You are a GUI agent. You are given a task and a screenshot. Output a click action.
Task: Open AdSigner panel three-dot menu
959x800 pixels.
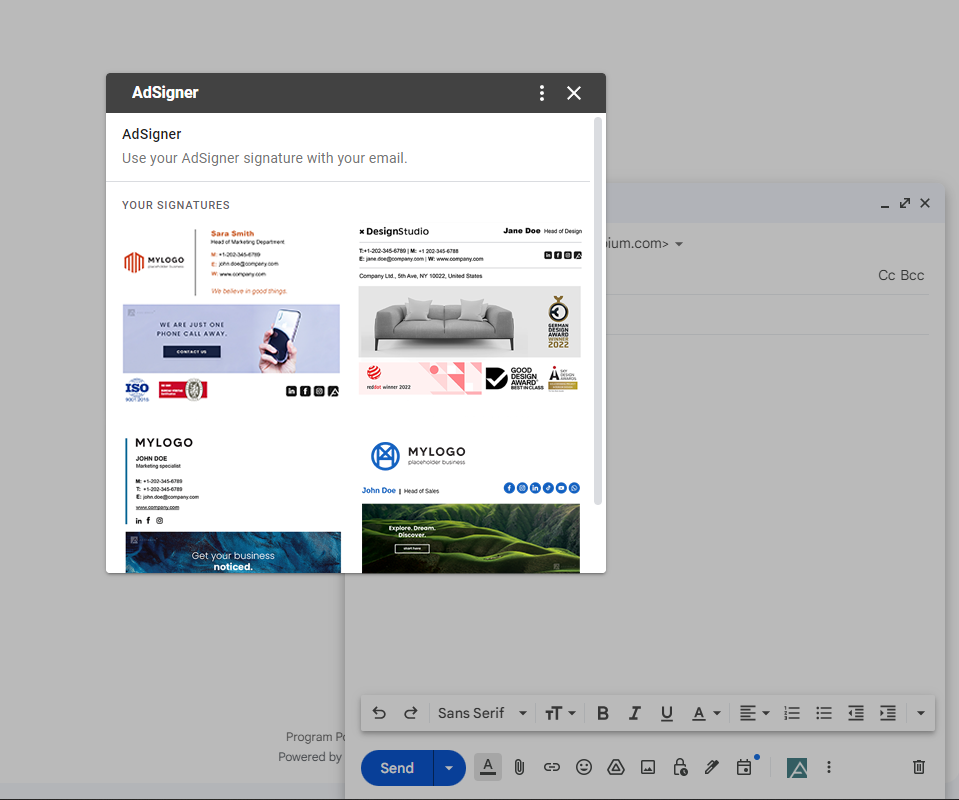click(541, 93)
